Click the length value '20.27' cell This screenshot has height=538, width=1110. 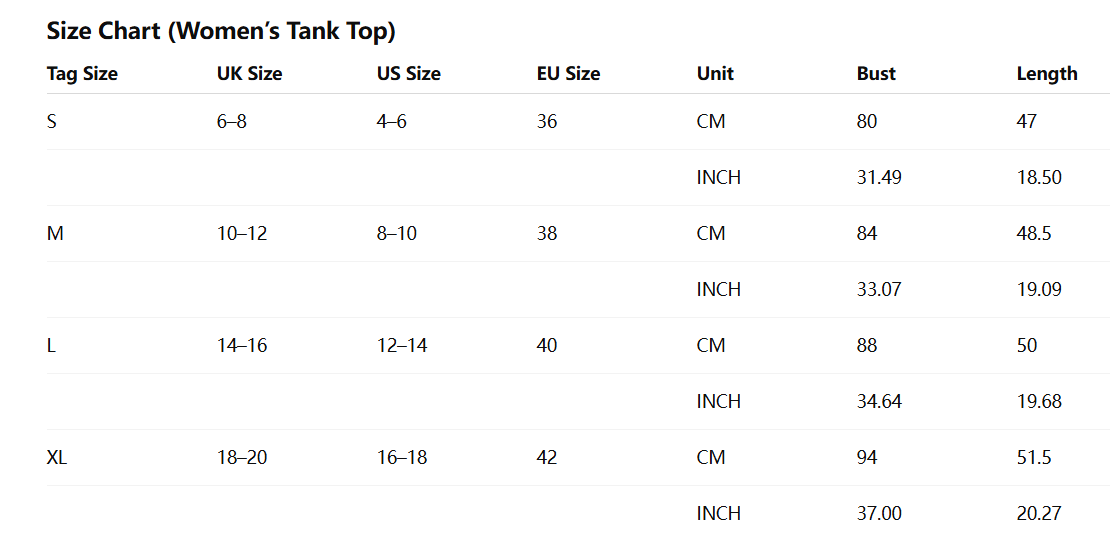coord(1039,513)
